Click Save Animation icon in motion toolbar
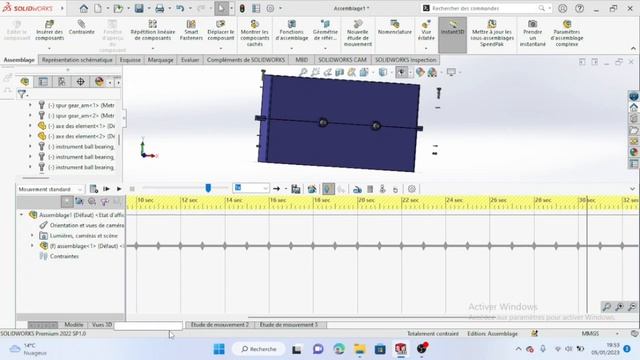This screenshot has height=360, width=640. click(x=296, y=189)
